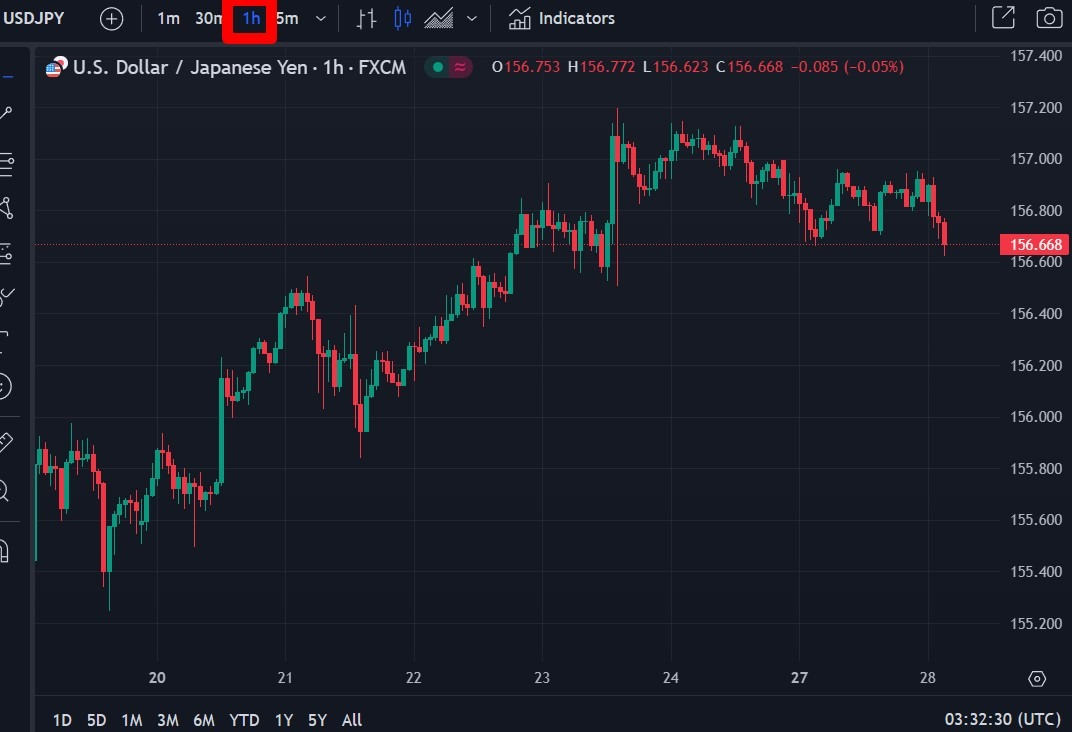
Task: Choose the Candles chart style icon
Action: point(403,18)
